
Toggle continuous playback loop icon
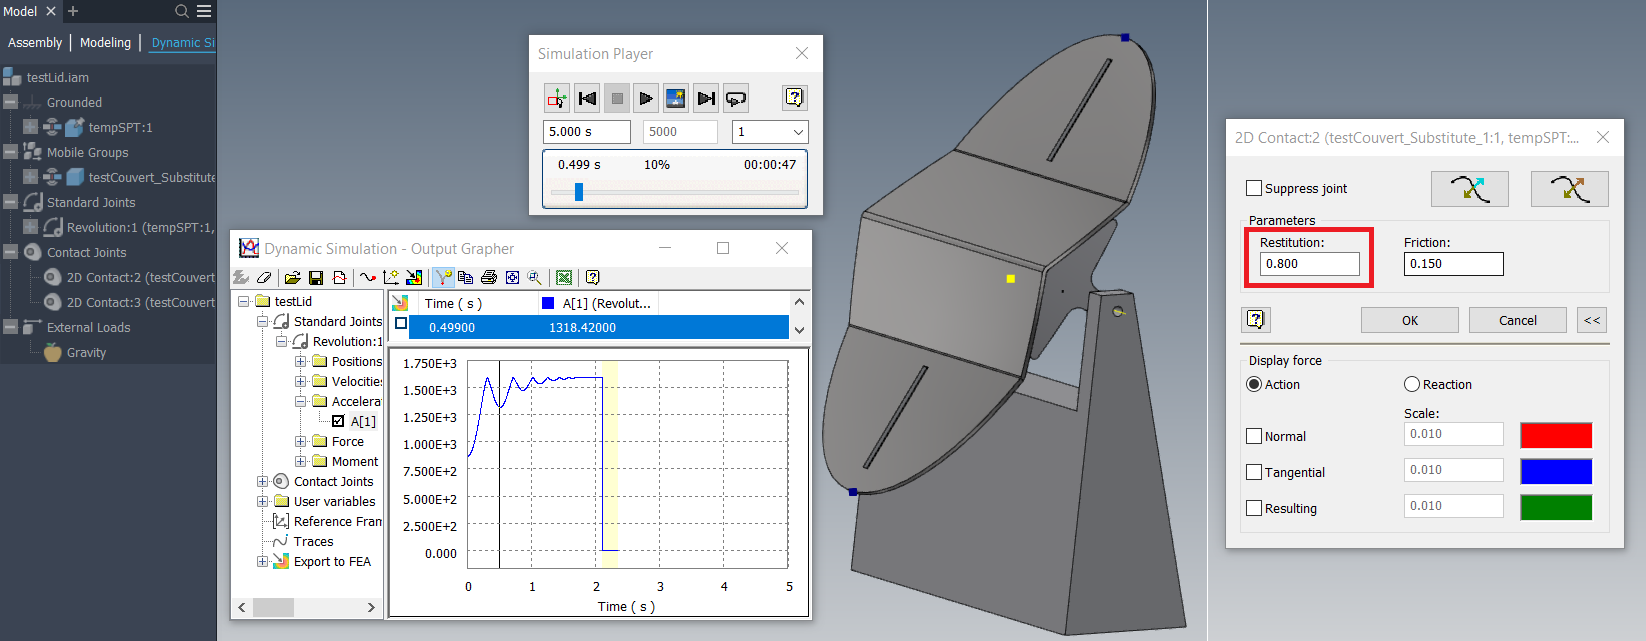[736, 98]
